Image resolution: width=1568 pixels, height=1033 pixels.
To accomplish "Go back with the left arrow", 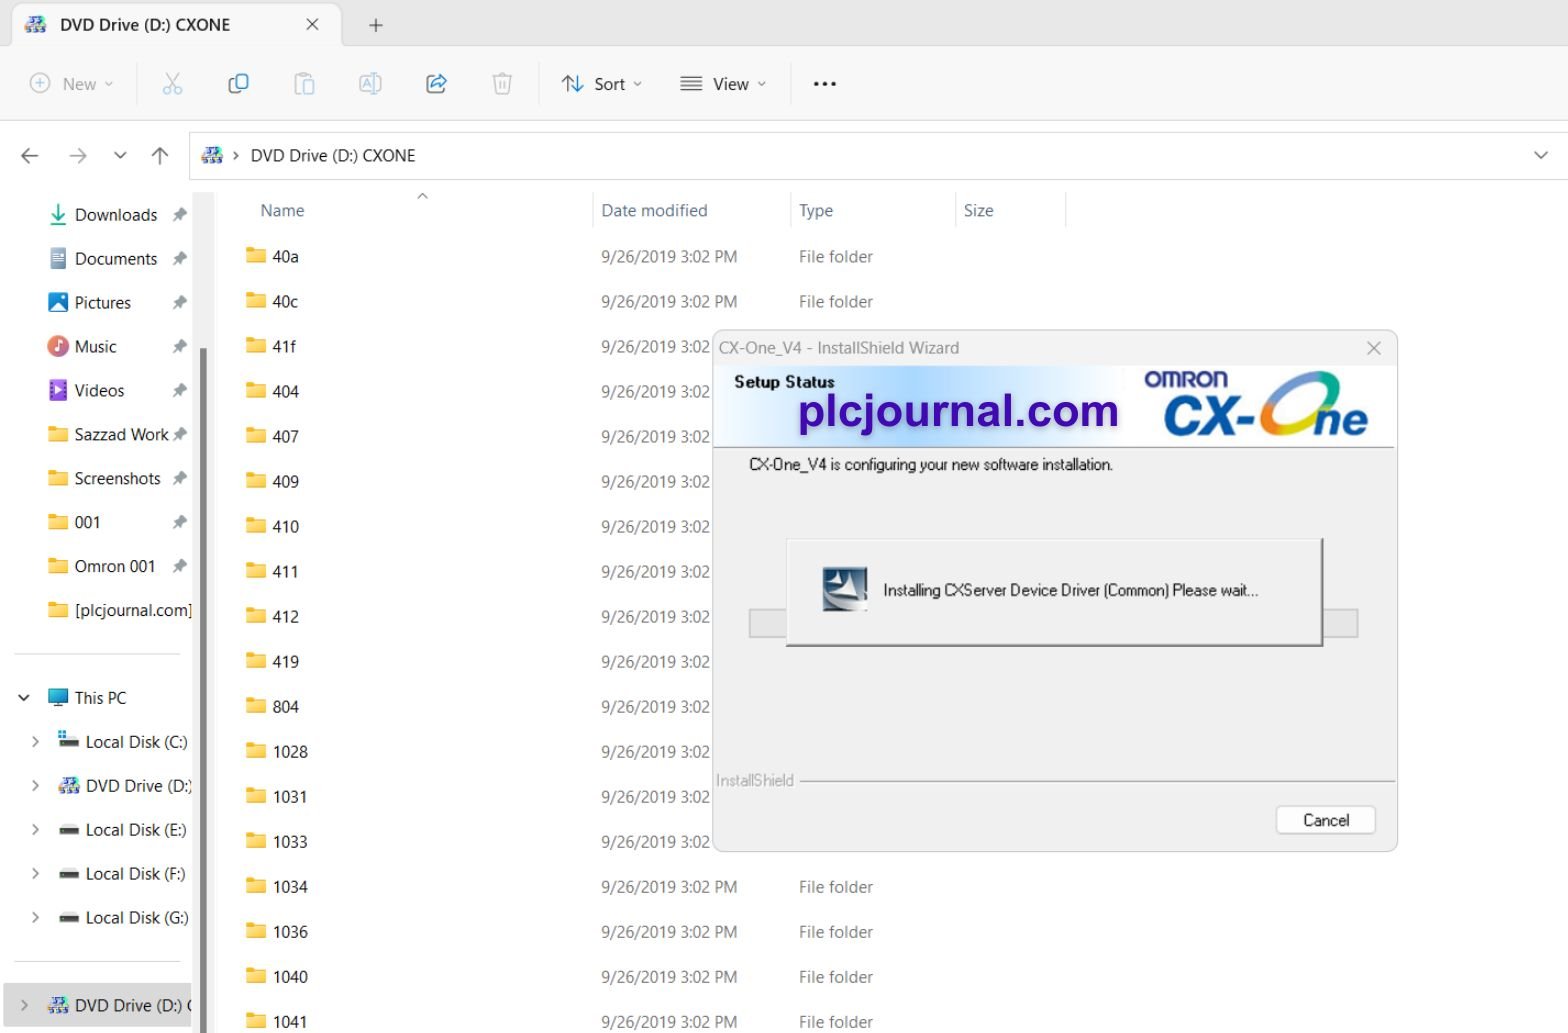I will 30,155.
